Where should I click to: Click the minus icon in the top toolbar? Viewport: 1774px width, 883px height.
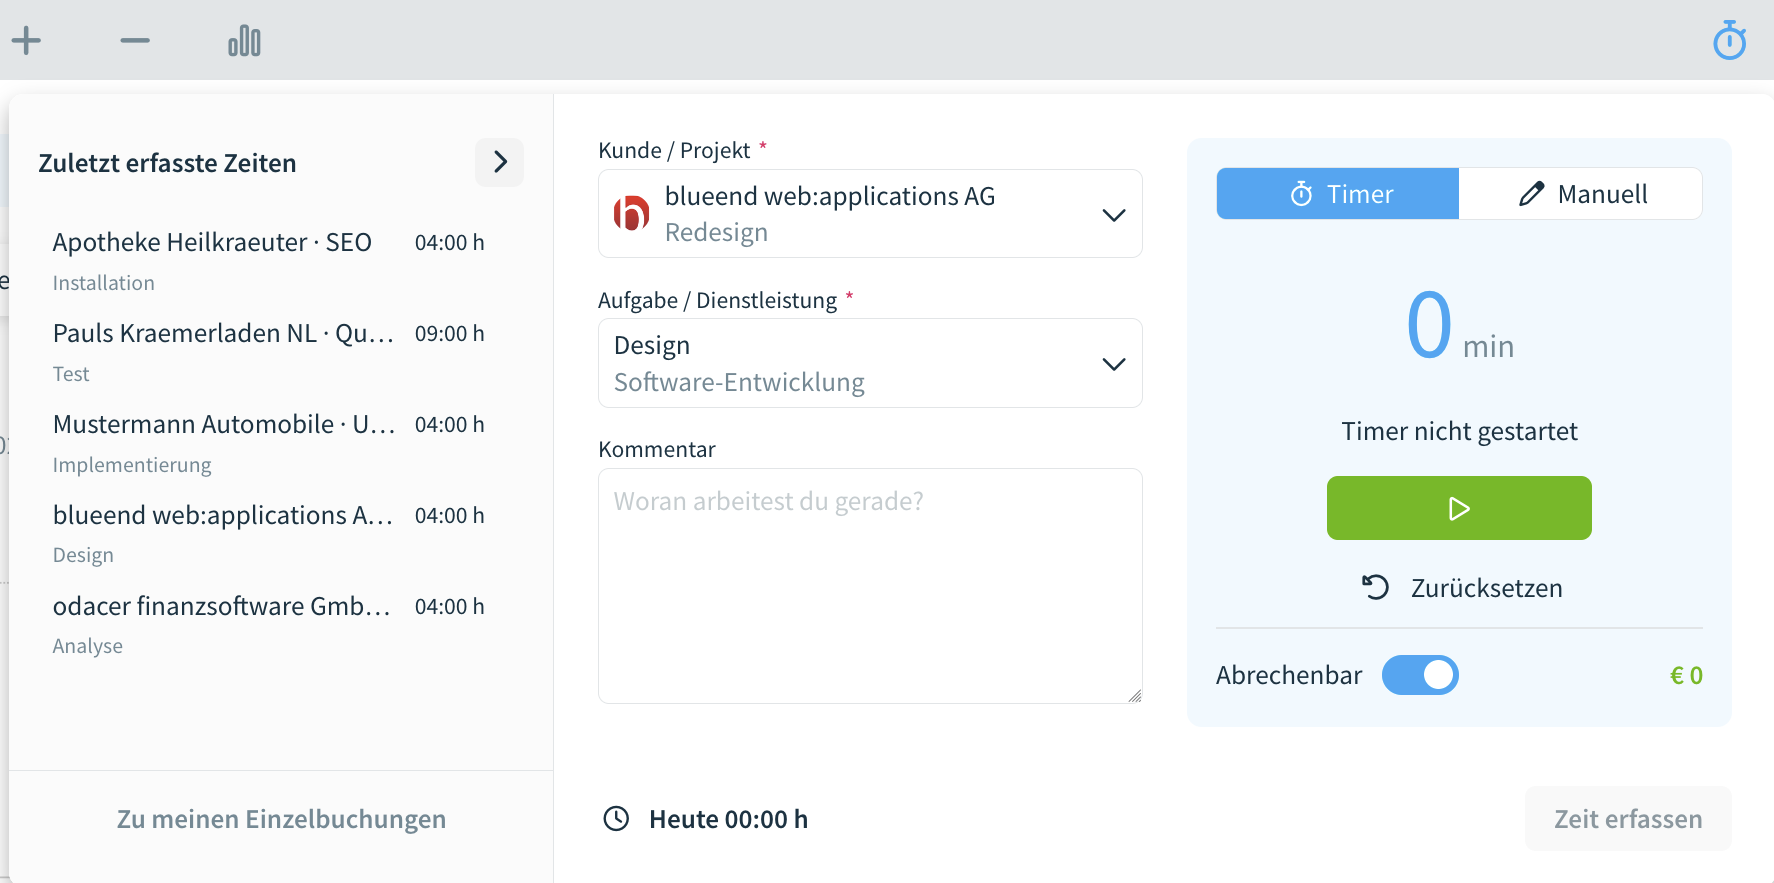point(135,41)
